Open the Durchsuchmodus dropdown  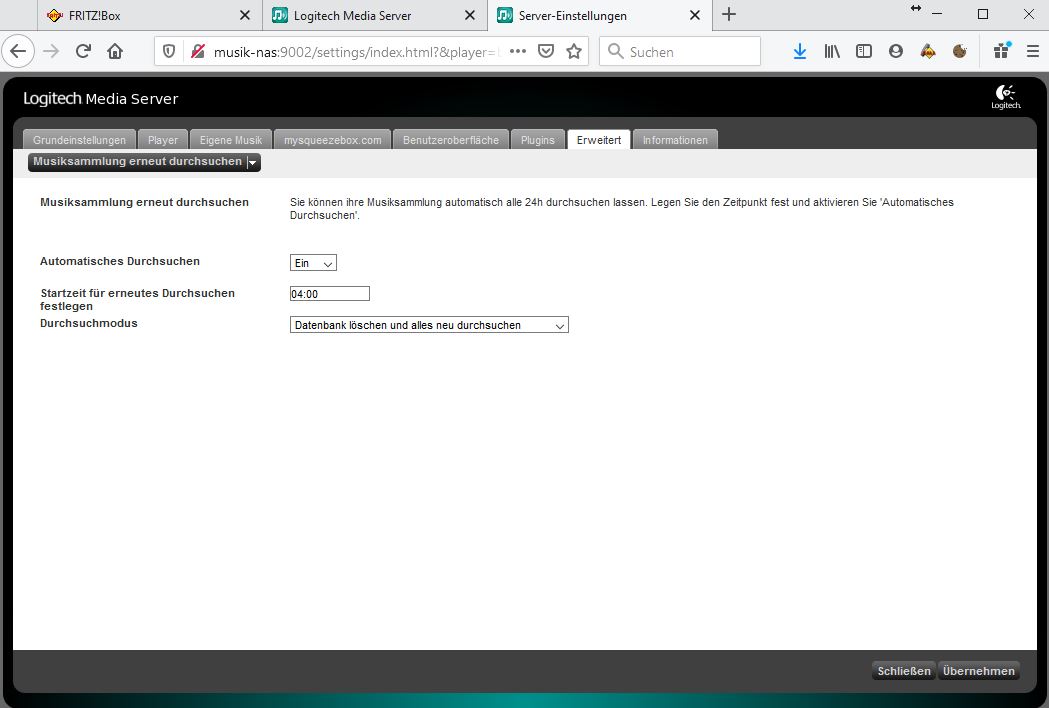(429, 325)
